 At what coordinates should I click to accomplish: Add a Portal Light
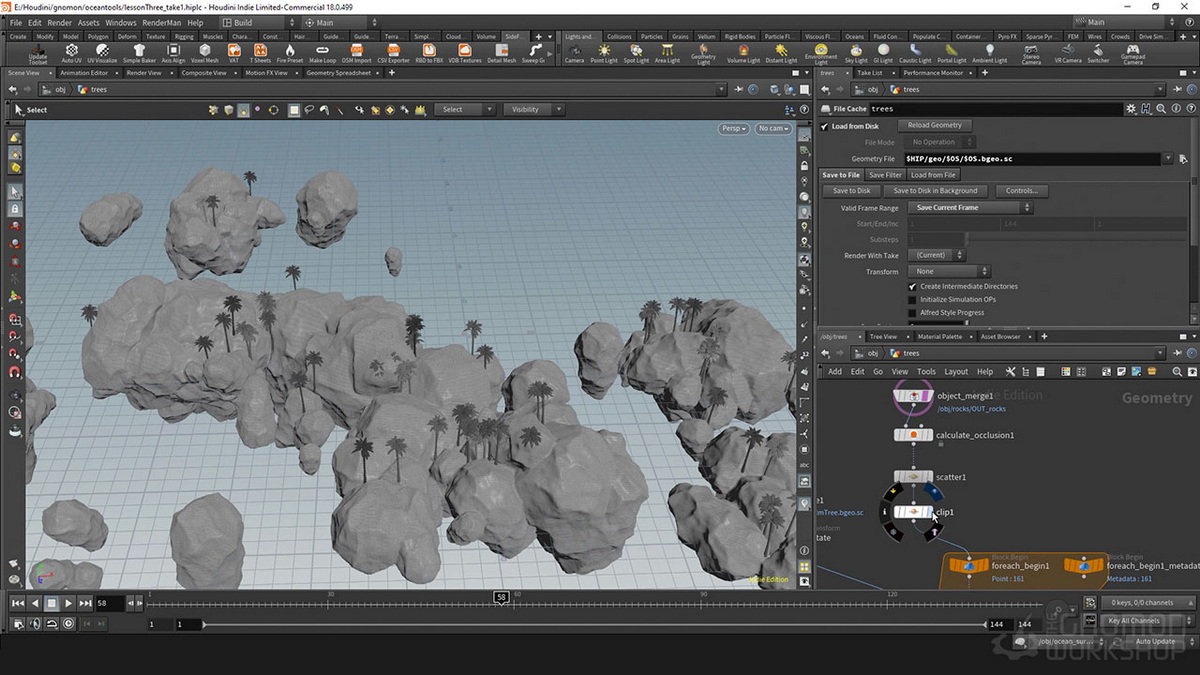pyautogui.click(x=951, y=53)
